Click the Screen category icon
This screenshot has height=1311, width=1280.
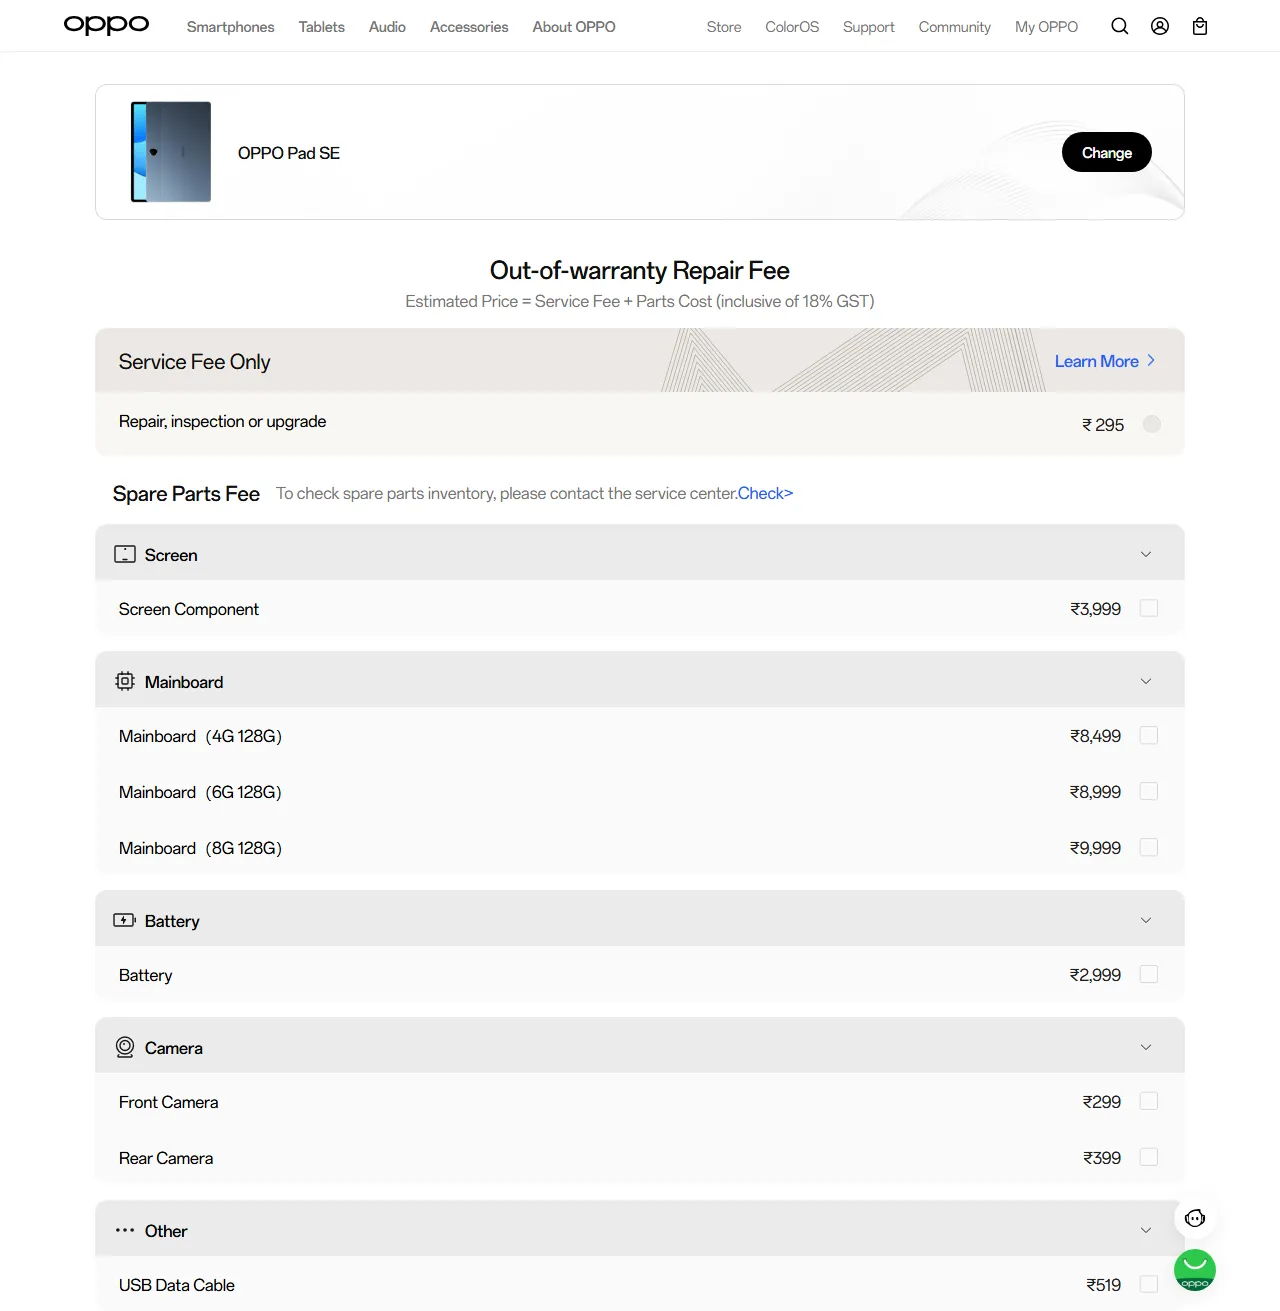pyautogui.click(x=125, y=554)
